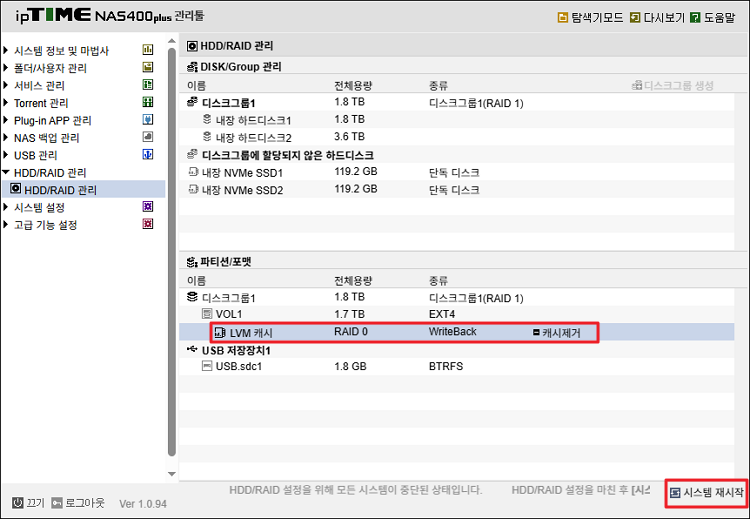Expand the 시스템 설정 menu arrow

point(7,208)
